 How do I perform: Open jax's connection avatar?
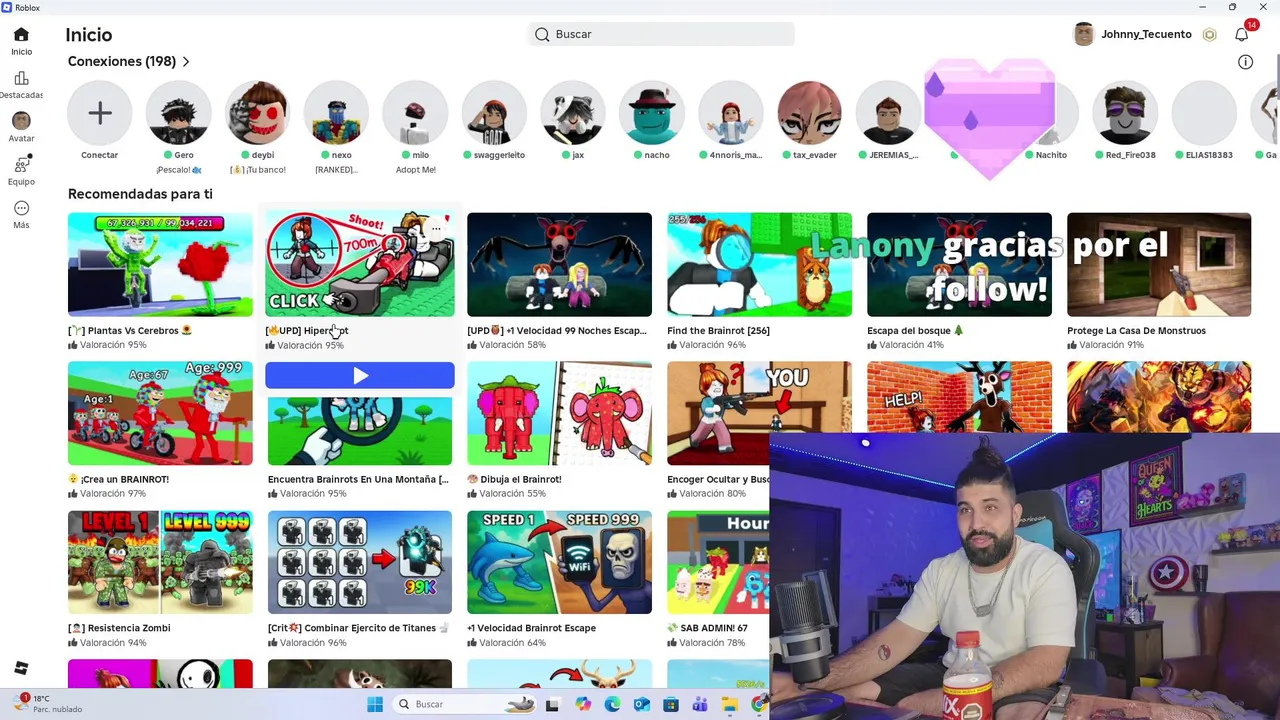point(573,114)
